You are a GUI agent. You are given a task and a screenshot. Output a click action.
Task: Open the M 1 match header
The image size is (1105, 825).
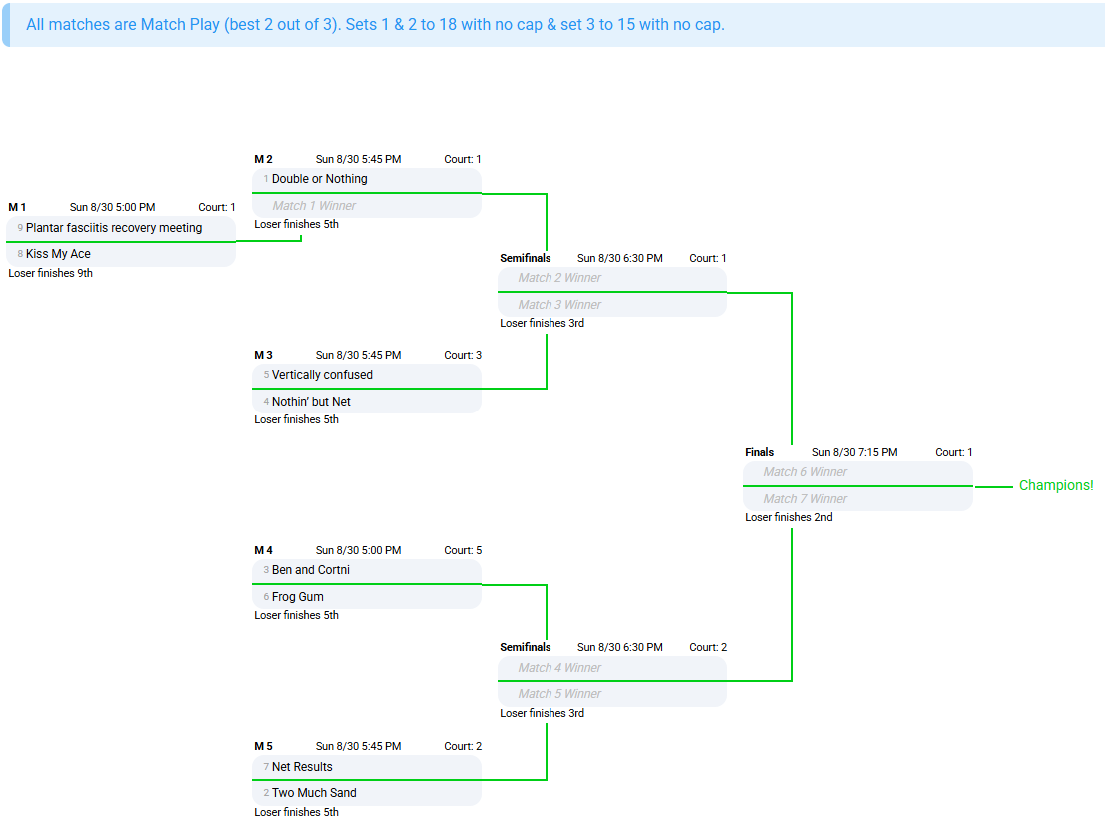(17, 207)
